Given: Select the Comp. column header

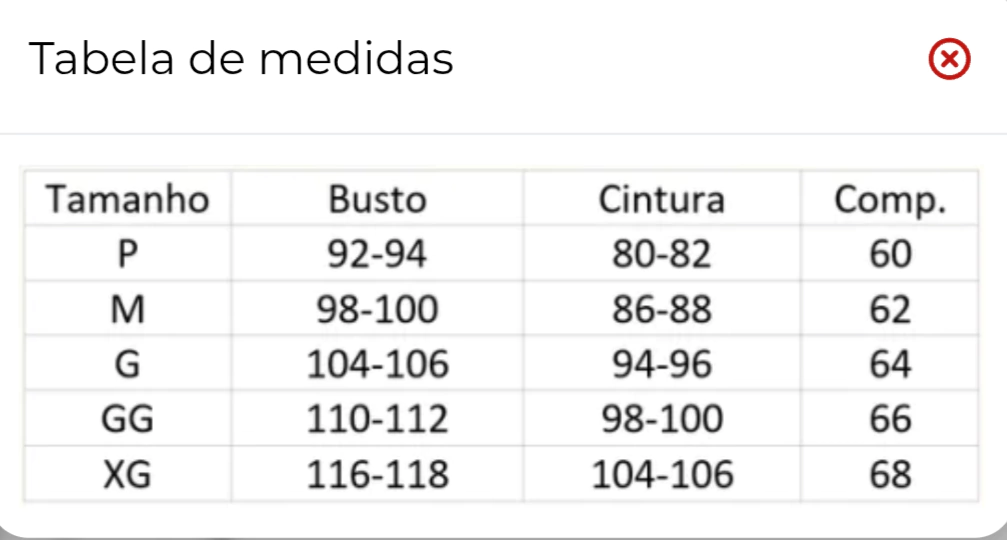Looking at the screenshot, I should pyautogui.click(x=890, y=200).
